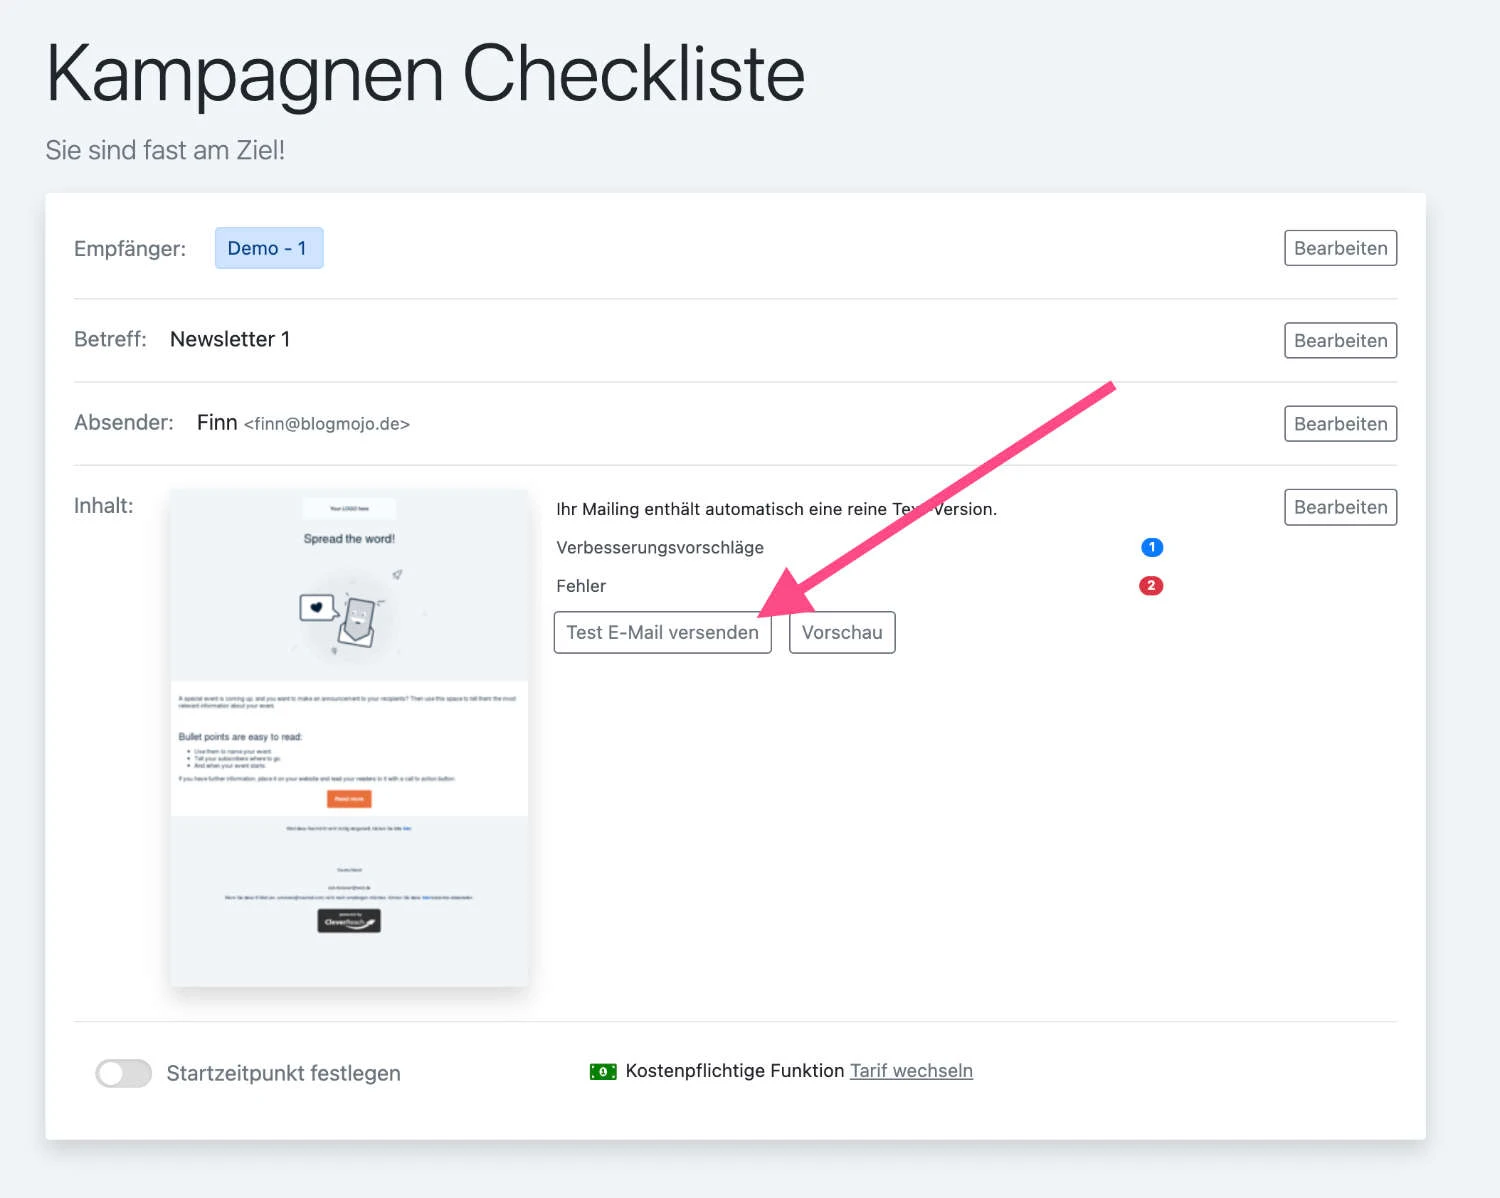
Task: Click the subject Newsletter 1
Action: (x=230, y=339)
